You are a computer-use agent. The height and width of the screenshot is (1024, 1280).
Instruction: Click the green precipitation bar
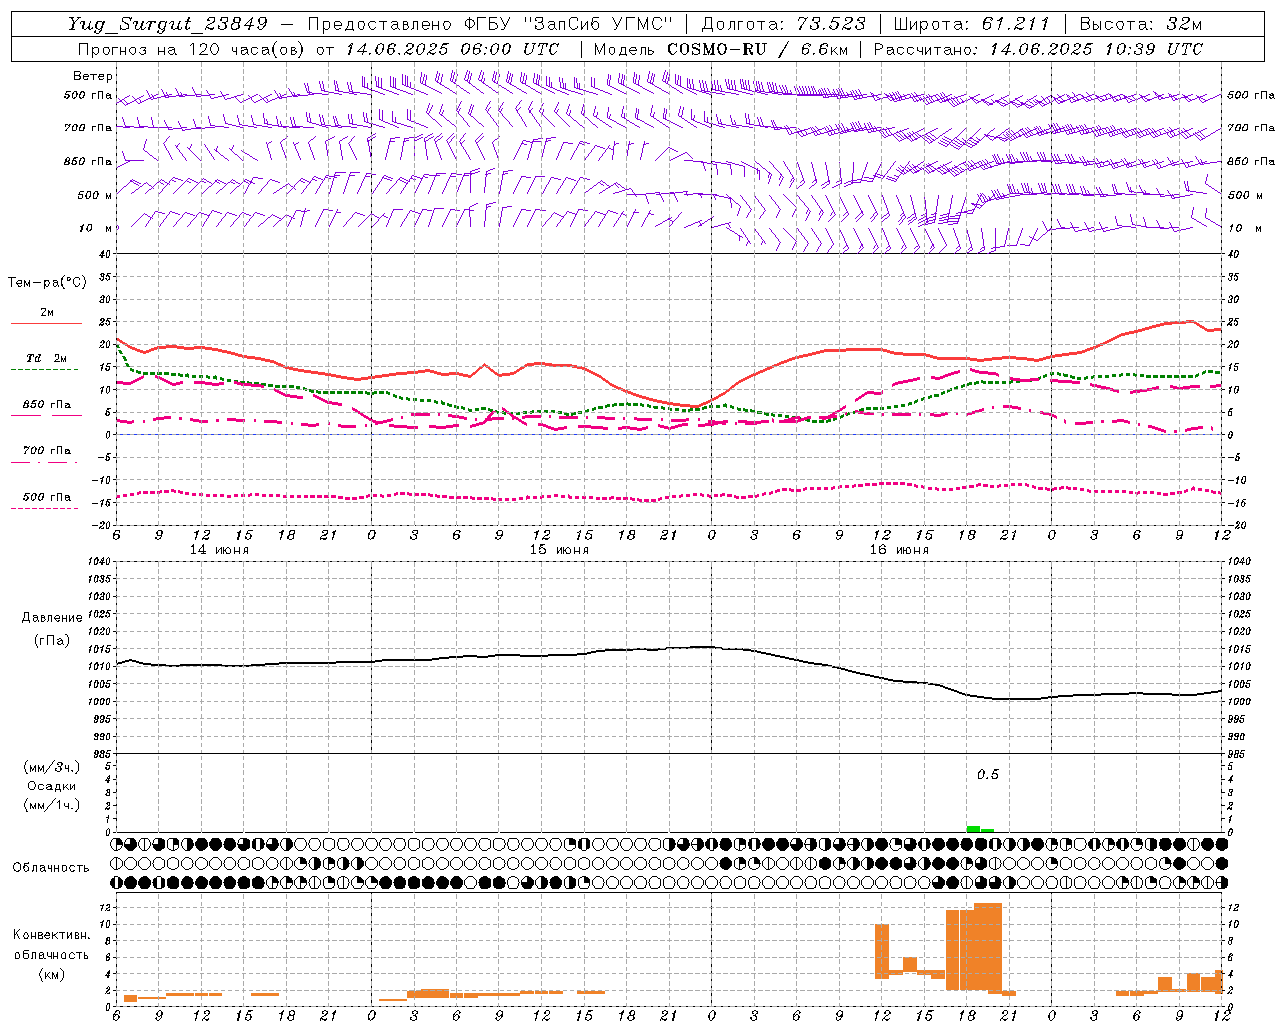point(973,829)
